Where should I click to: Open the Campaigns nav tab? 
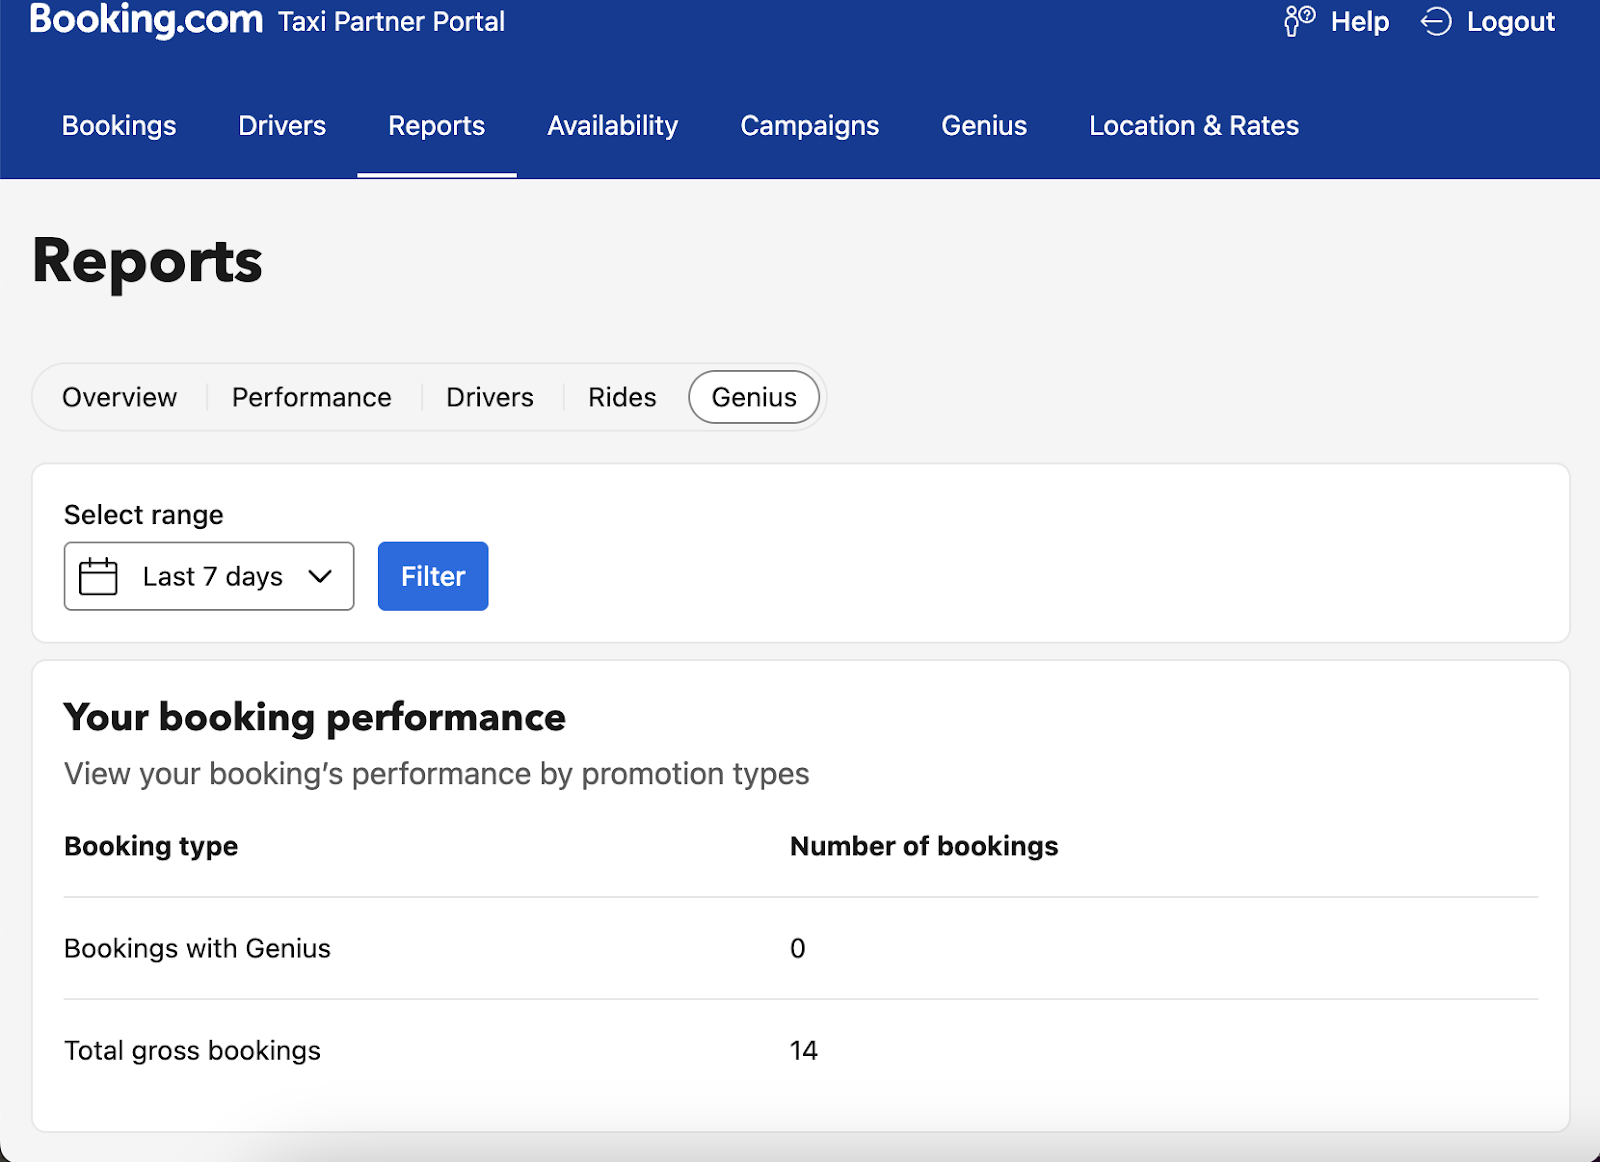(810, 126)
